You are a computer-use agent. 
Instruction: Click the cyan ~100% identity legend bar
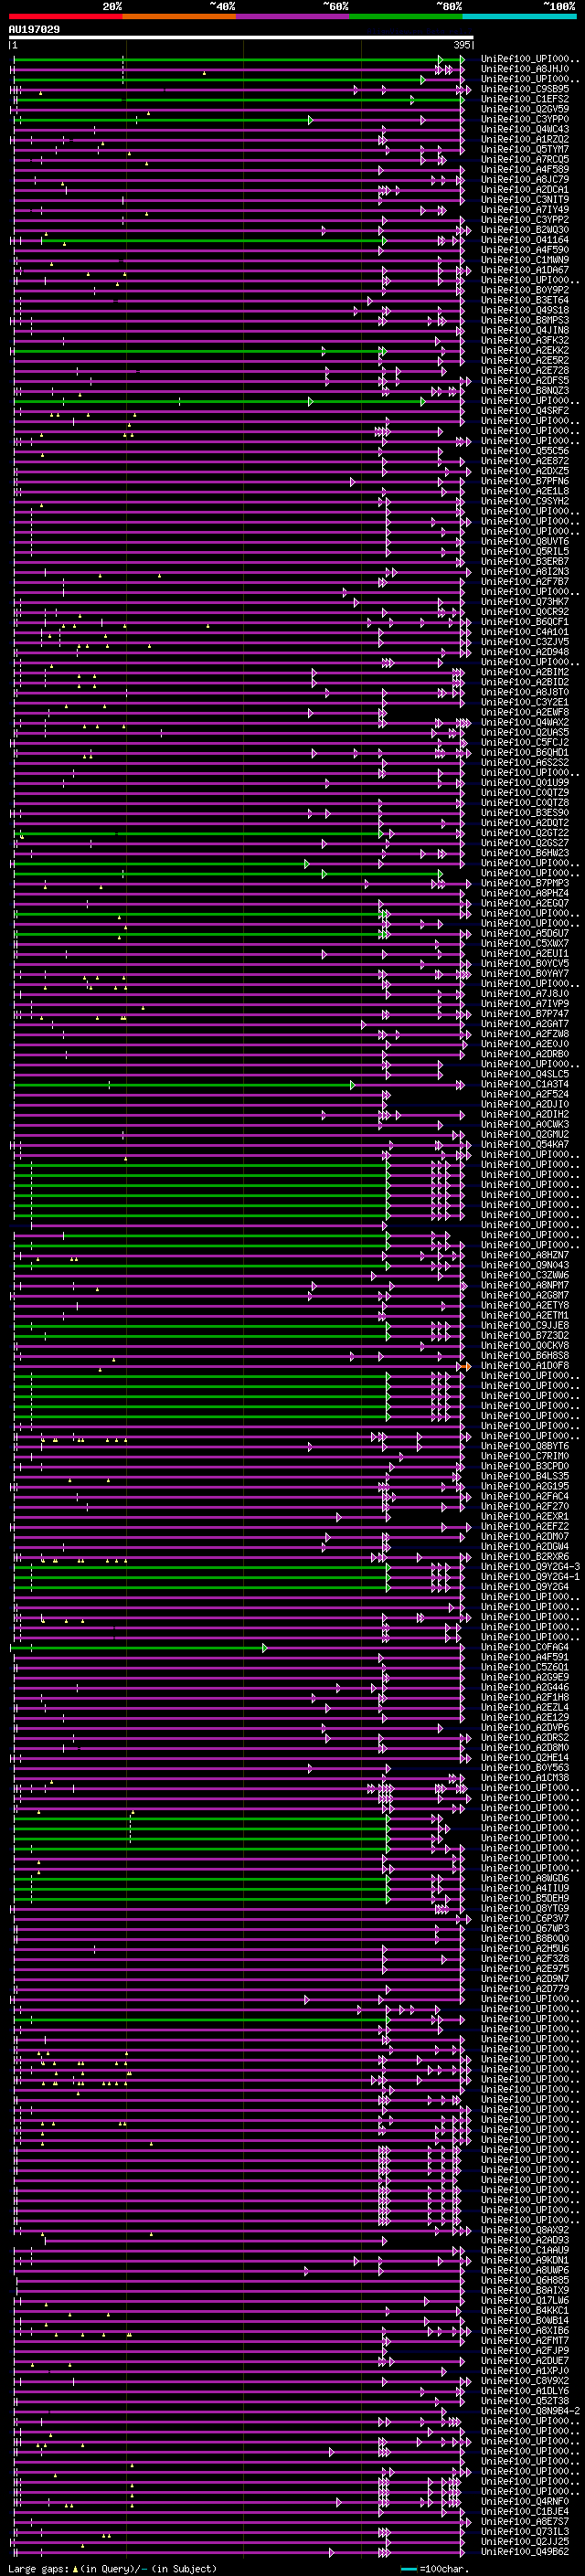click(519, 16)
